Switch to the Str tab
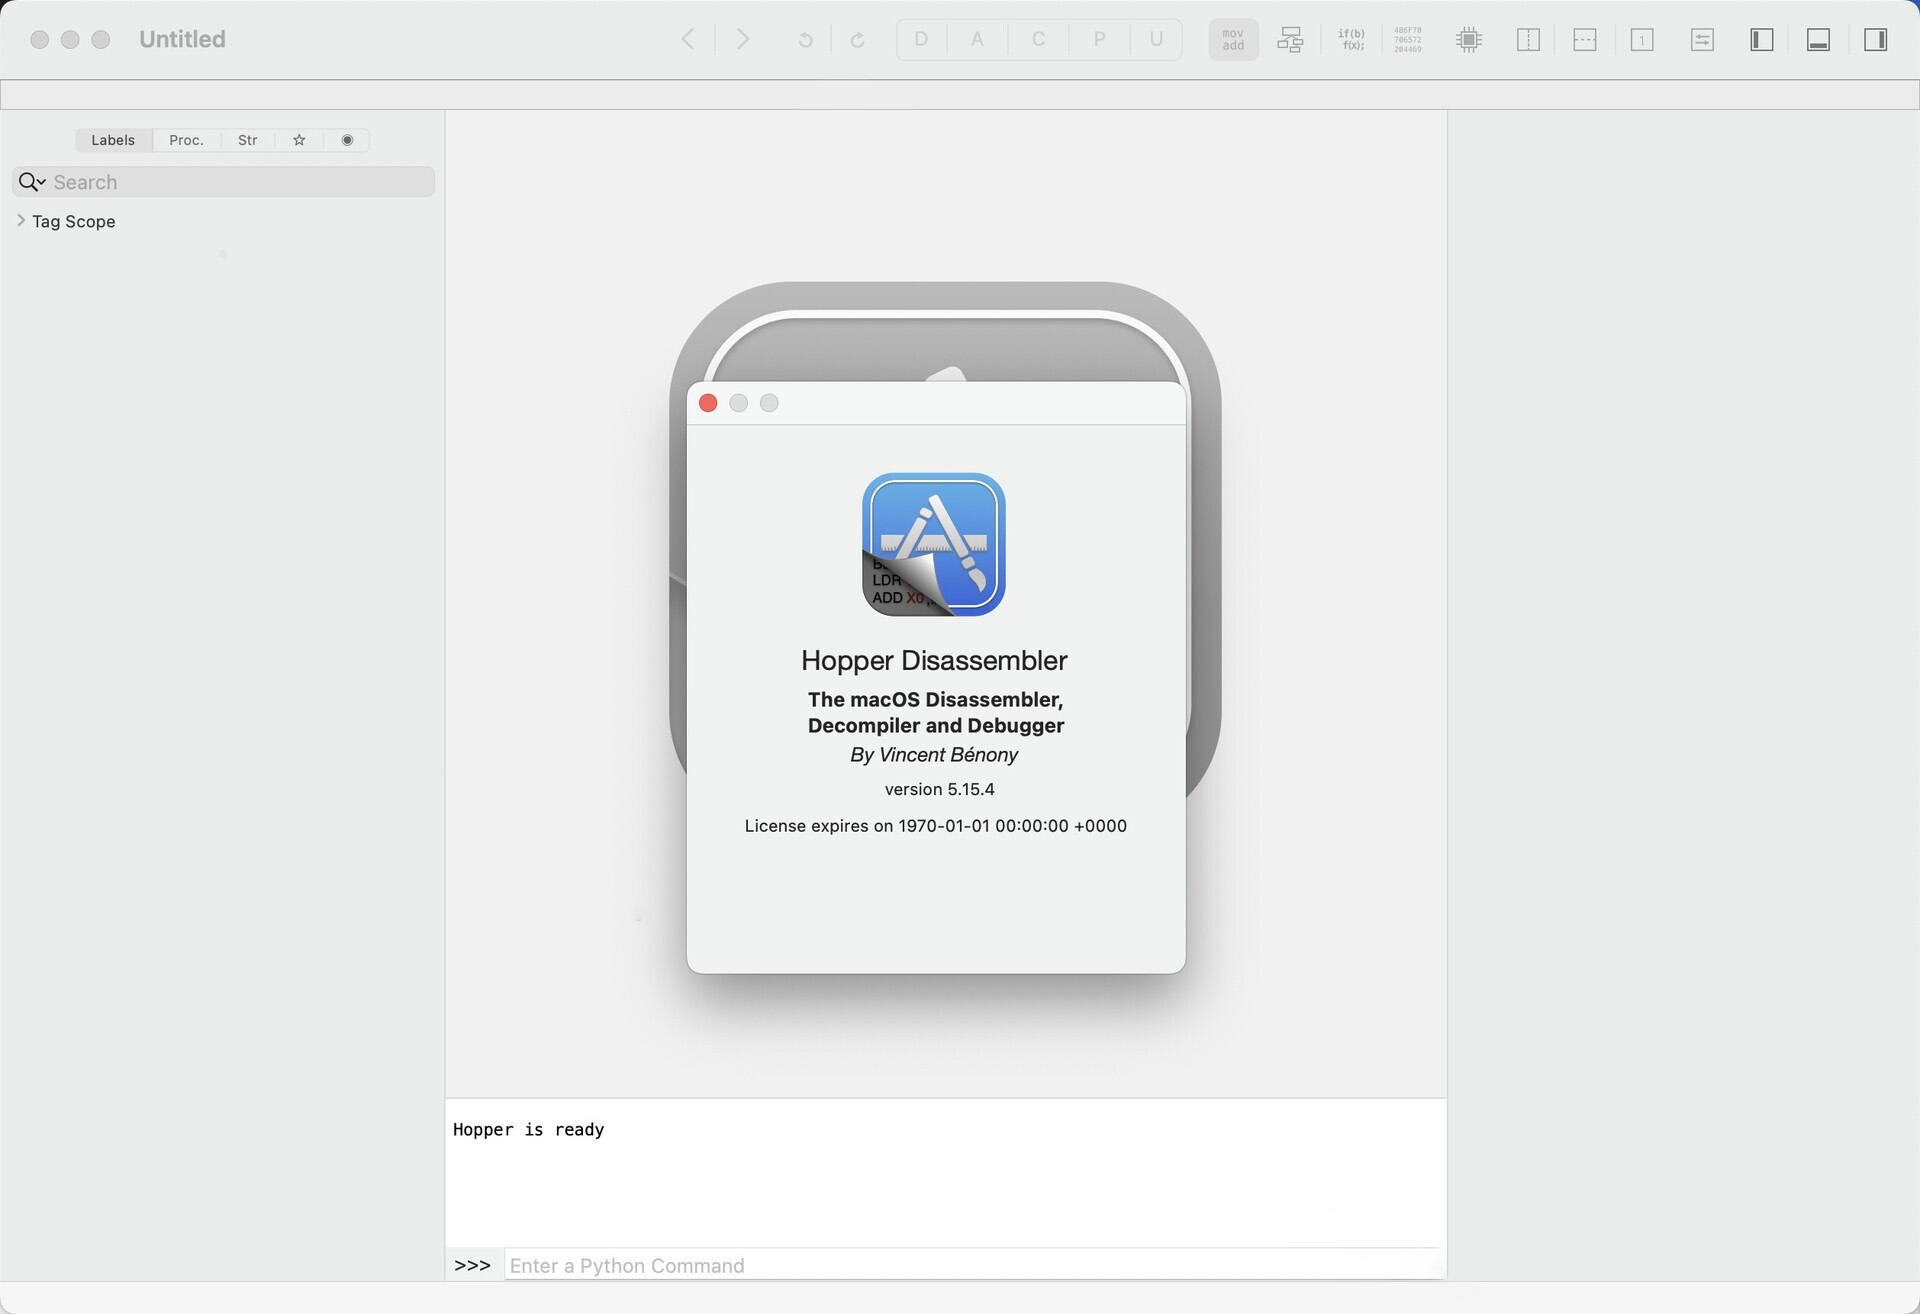This screenshot has width=1920, height=1314. tap(247, 140)
